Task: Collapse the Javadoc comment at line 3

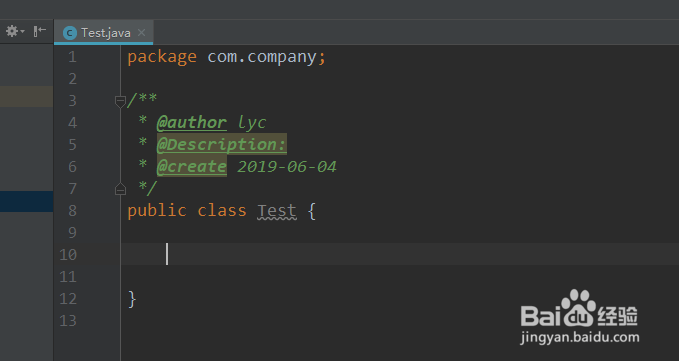Action: click(120, 101)
